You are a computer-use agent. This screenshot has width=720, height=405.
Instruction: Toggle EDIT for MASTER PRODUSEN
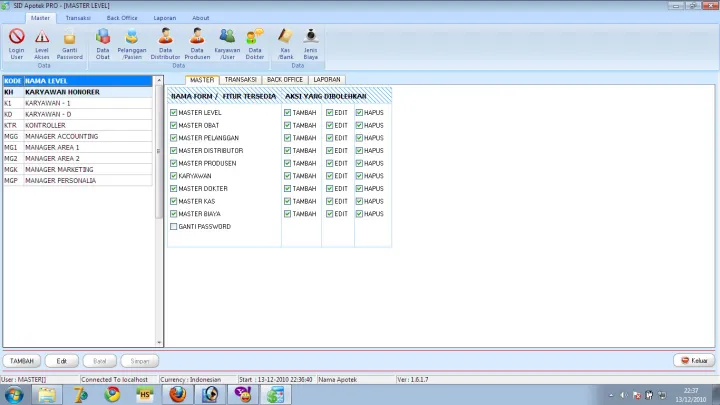pyautogui.click(x=330, y=163)
